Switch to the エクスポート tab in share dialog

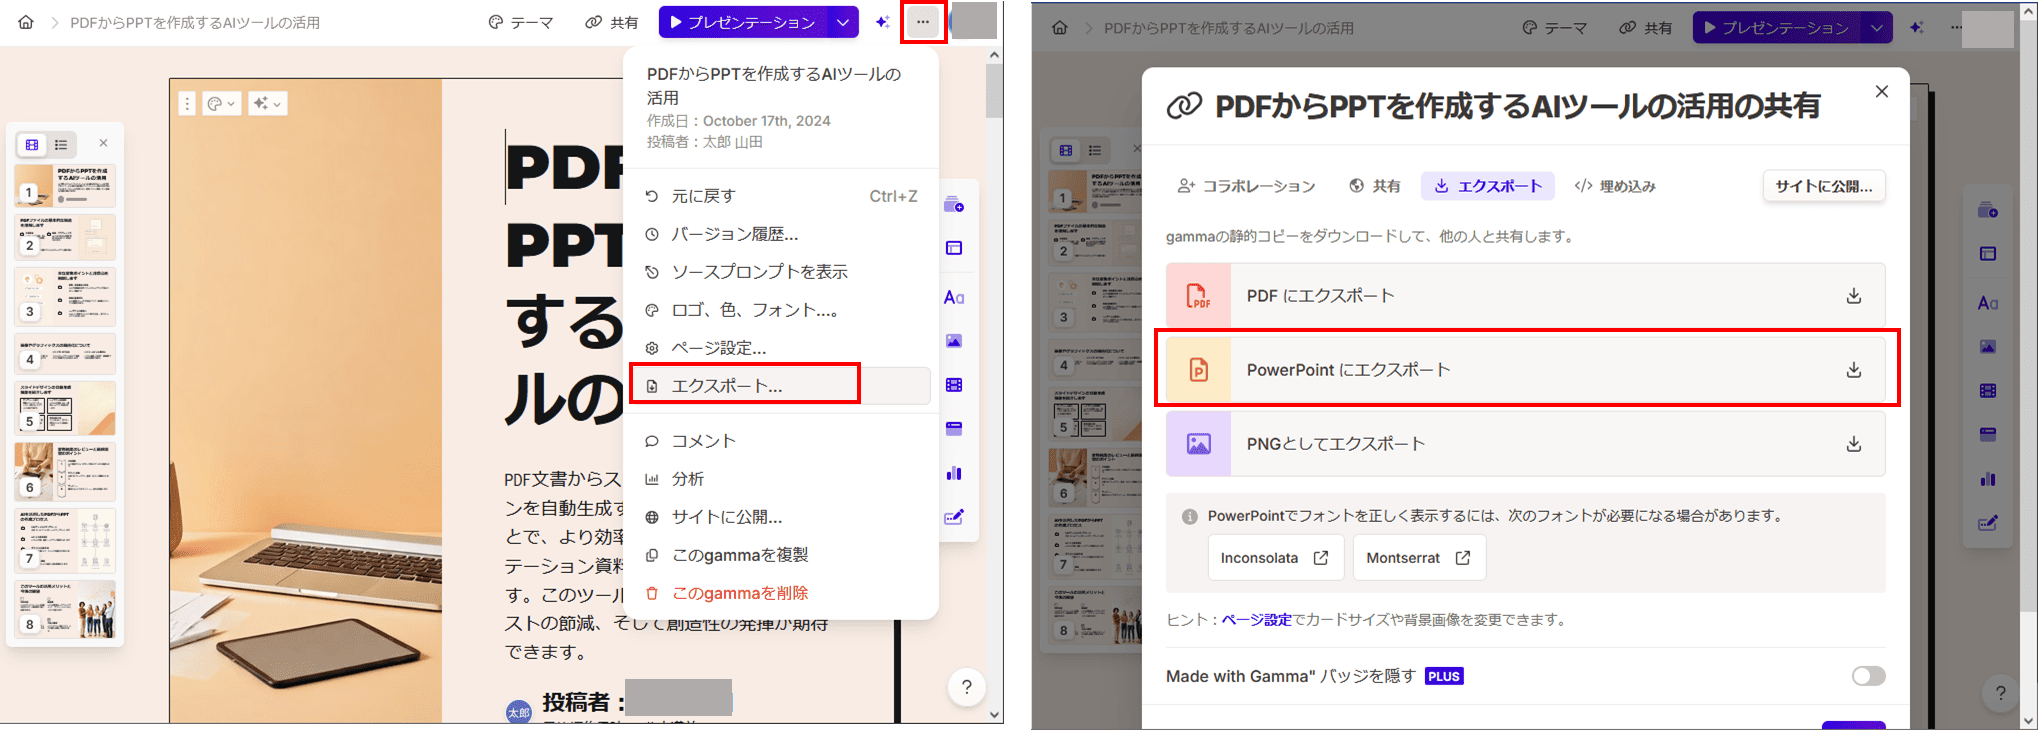tap(1488, 186)
